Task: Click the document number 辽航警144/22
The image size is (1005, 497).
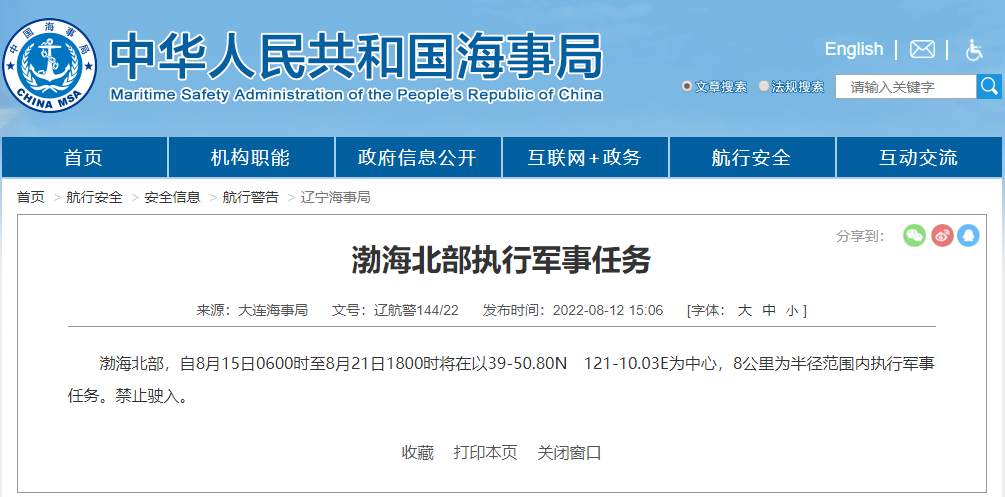Action: [x=417, y=311]
